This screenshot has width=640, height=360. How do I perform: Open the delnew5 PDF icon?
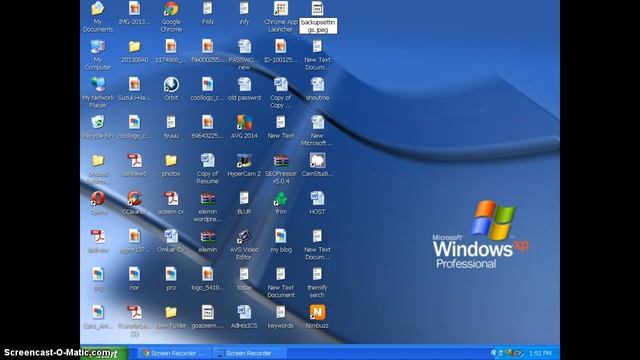134,160
